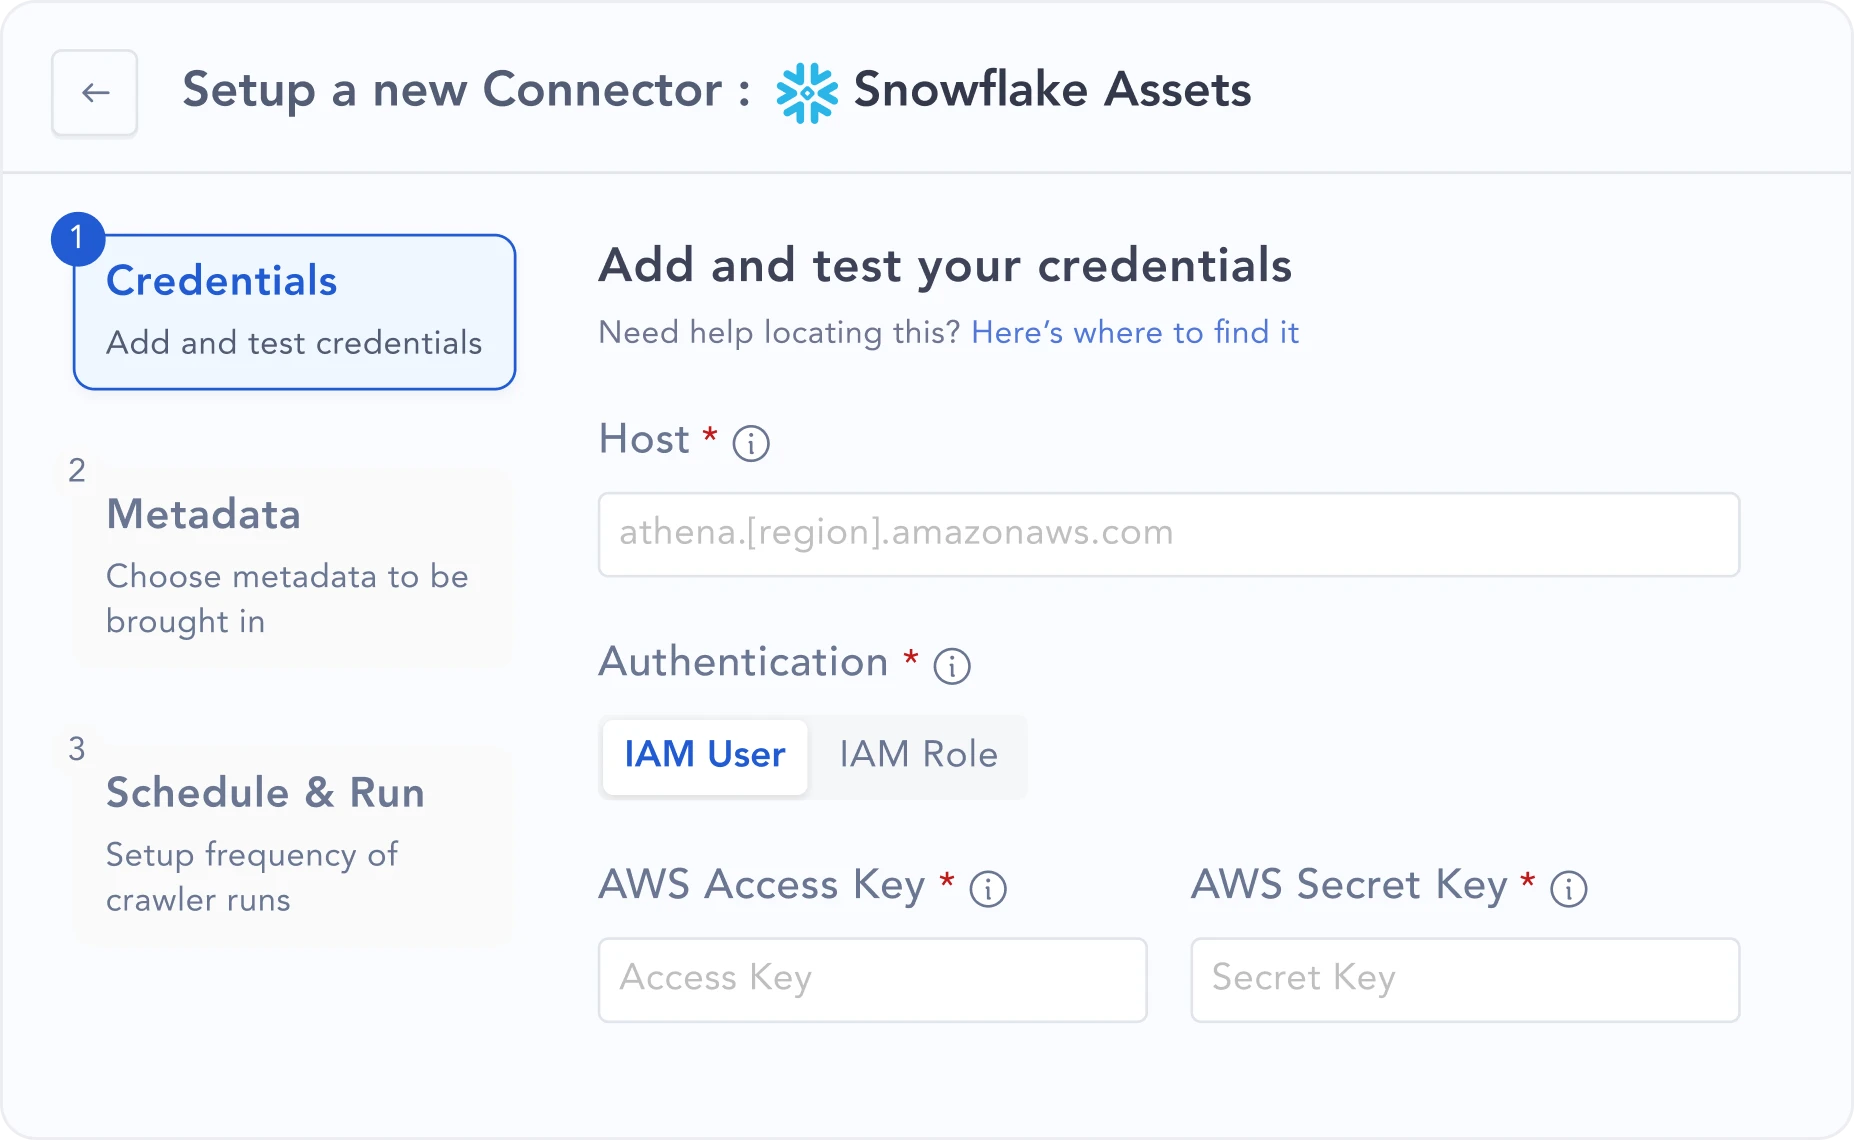Click the Authentication info icon
1854x1140 pixels.
951,666
